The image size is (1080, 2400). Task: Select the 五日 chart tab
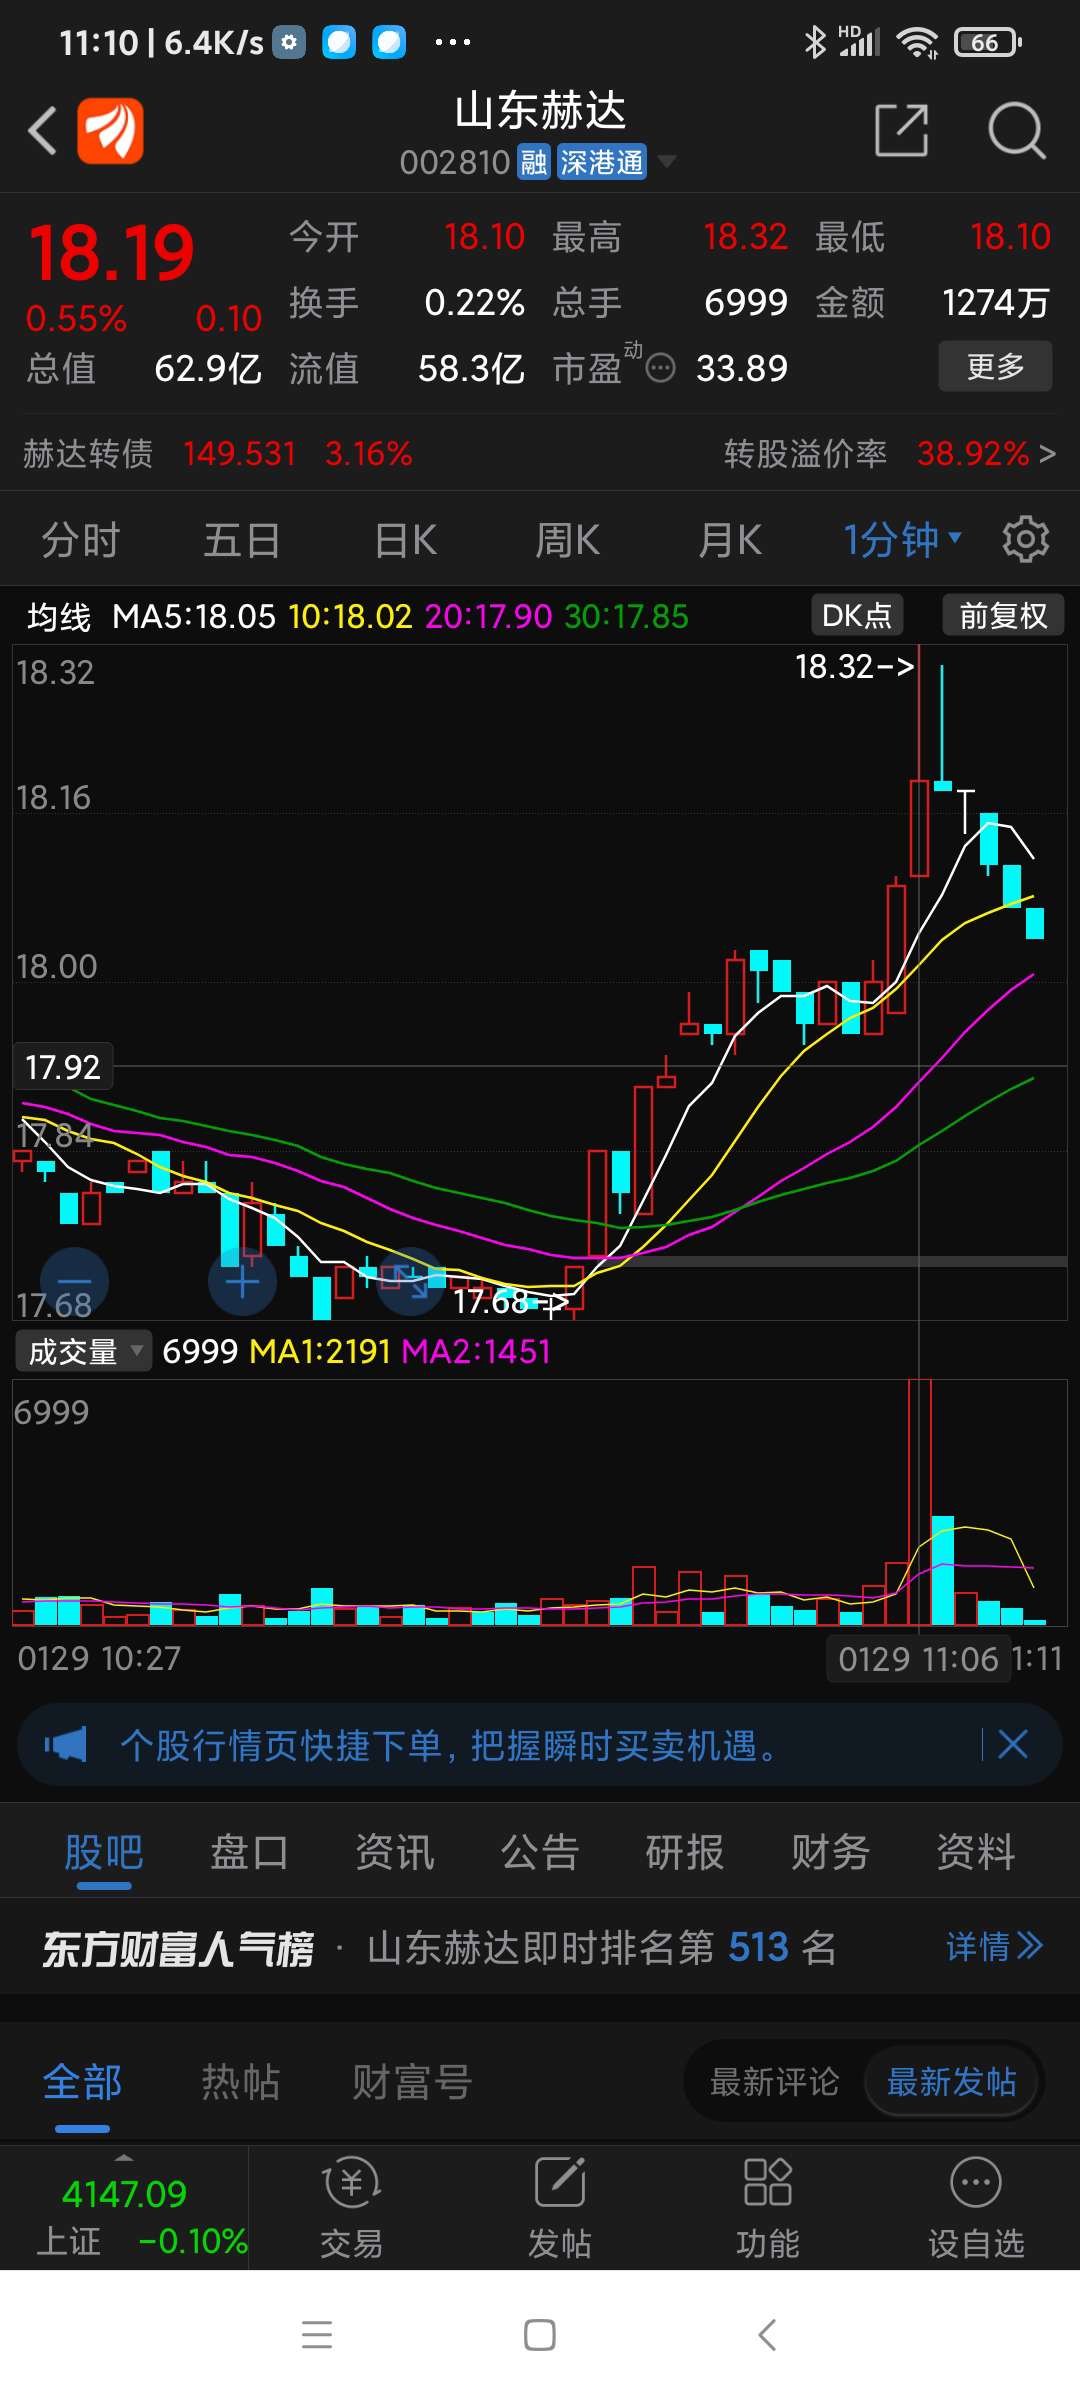tap(242, 540)
